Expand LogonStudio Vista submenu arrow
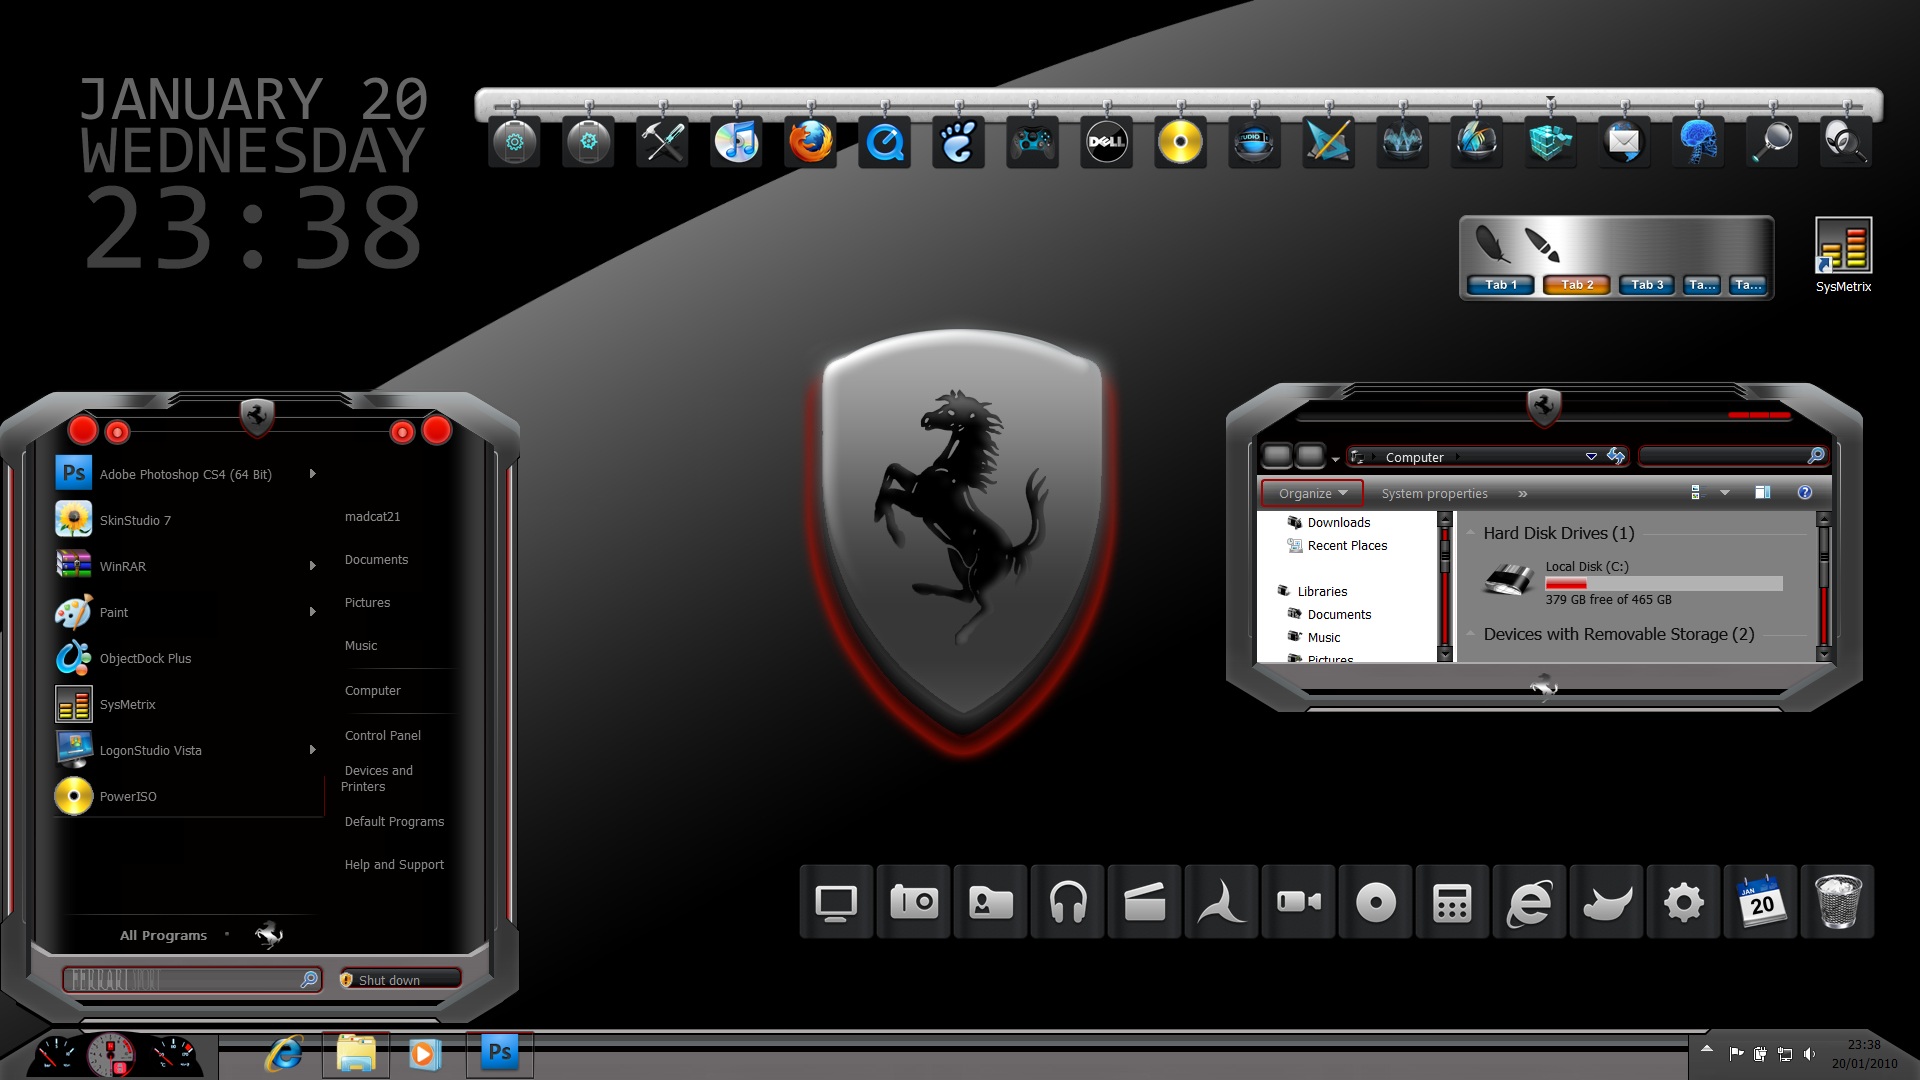 click(313, 750)
